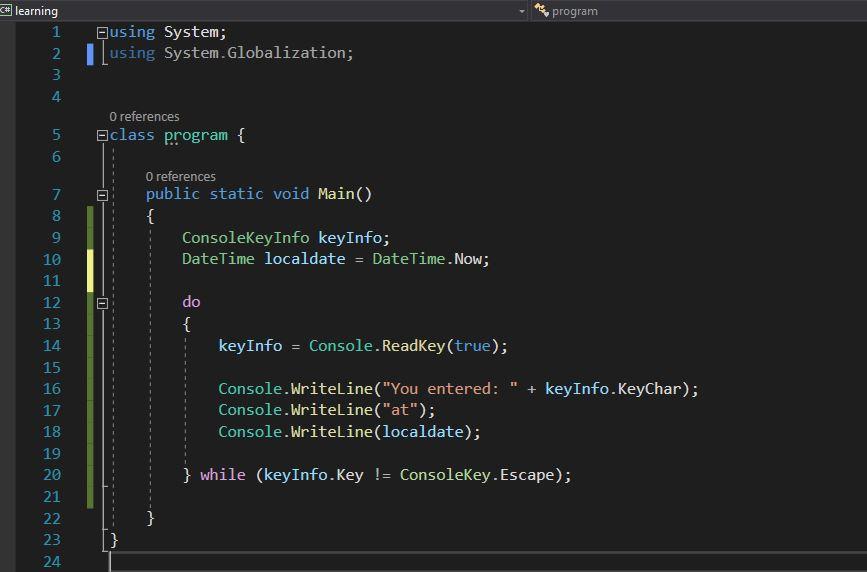The image size is (867, 572).
Task: Click the C# project icon beside learning
Action: [x=6, y=10]
